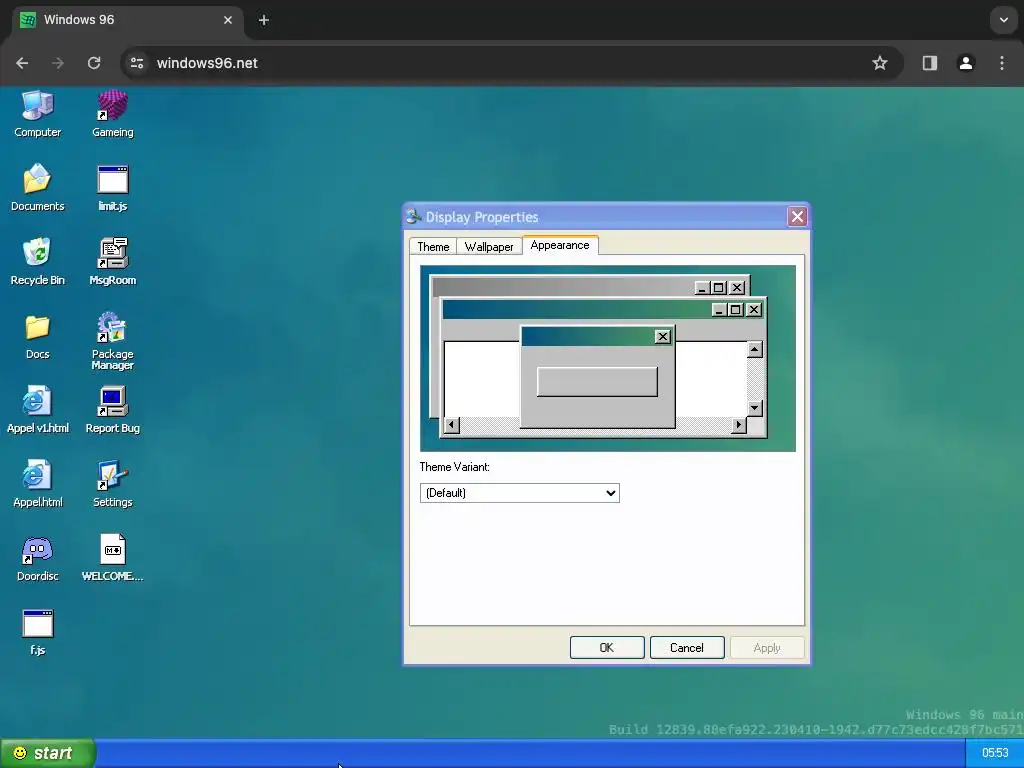Viewport: 1024px width, 768px height.
Task: Open the tab search chevron in Chrome
Action: [x=1004, y=20]
